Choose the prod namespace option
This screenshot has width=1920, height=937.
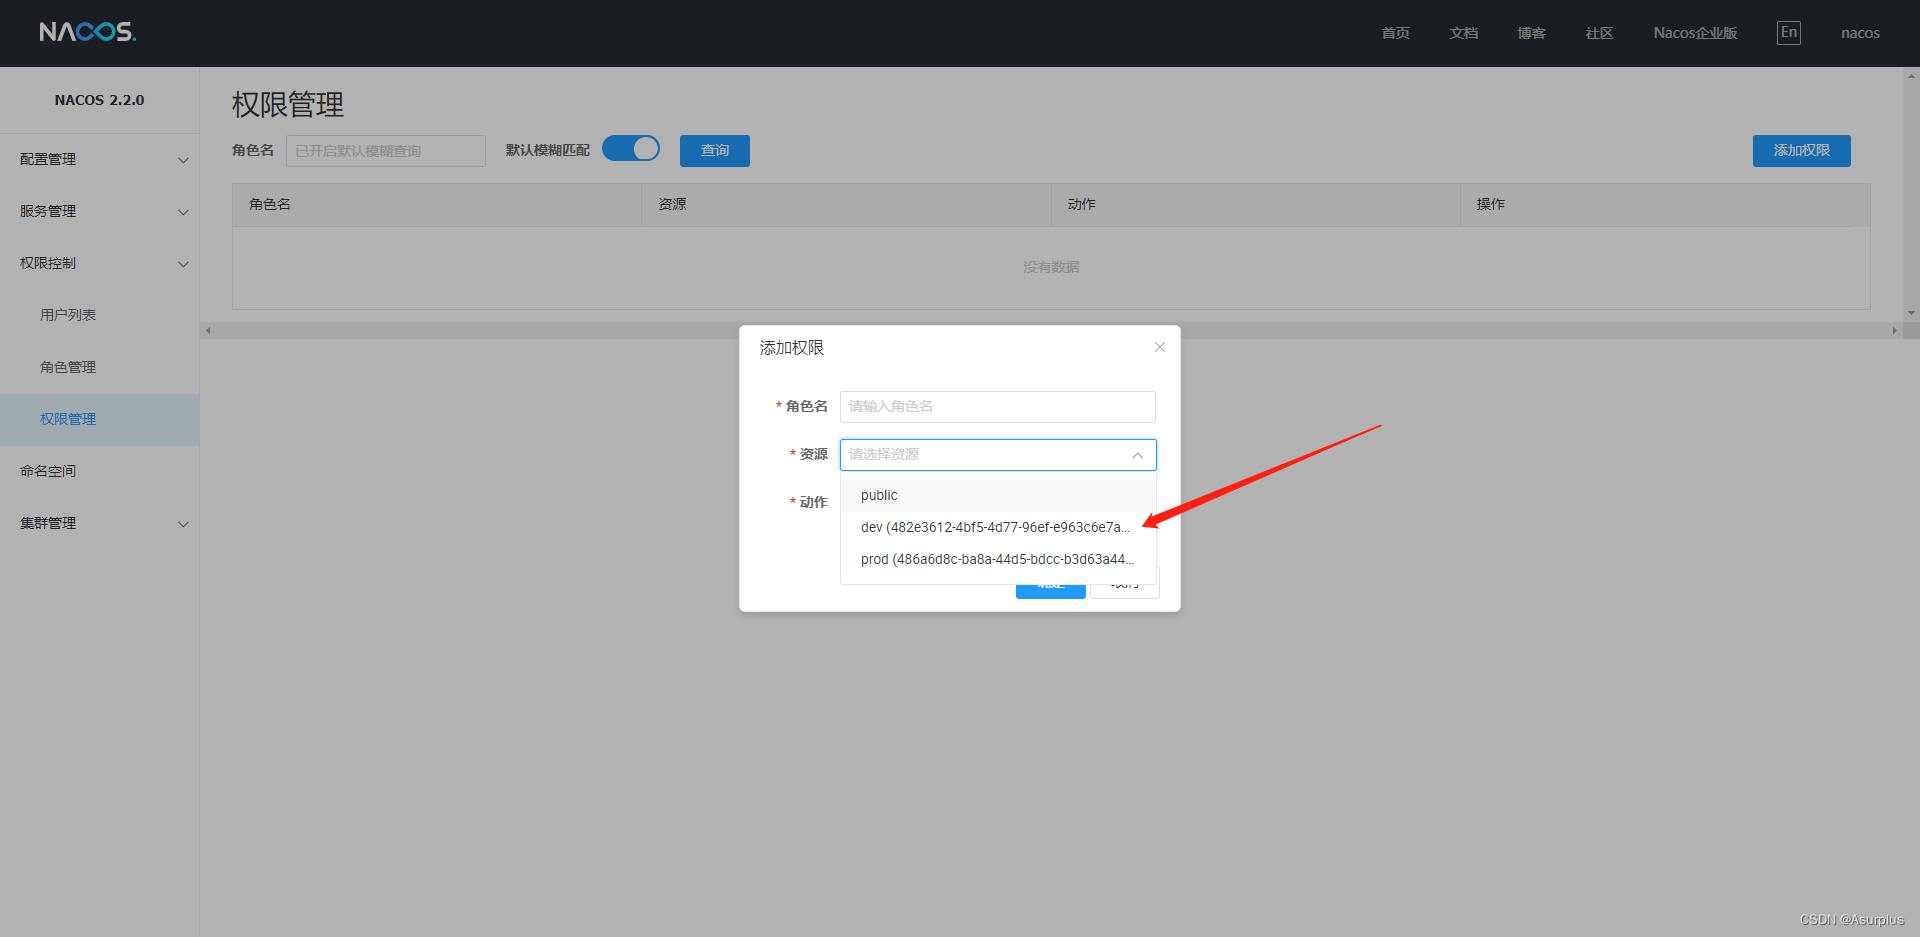click(998, 559)
